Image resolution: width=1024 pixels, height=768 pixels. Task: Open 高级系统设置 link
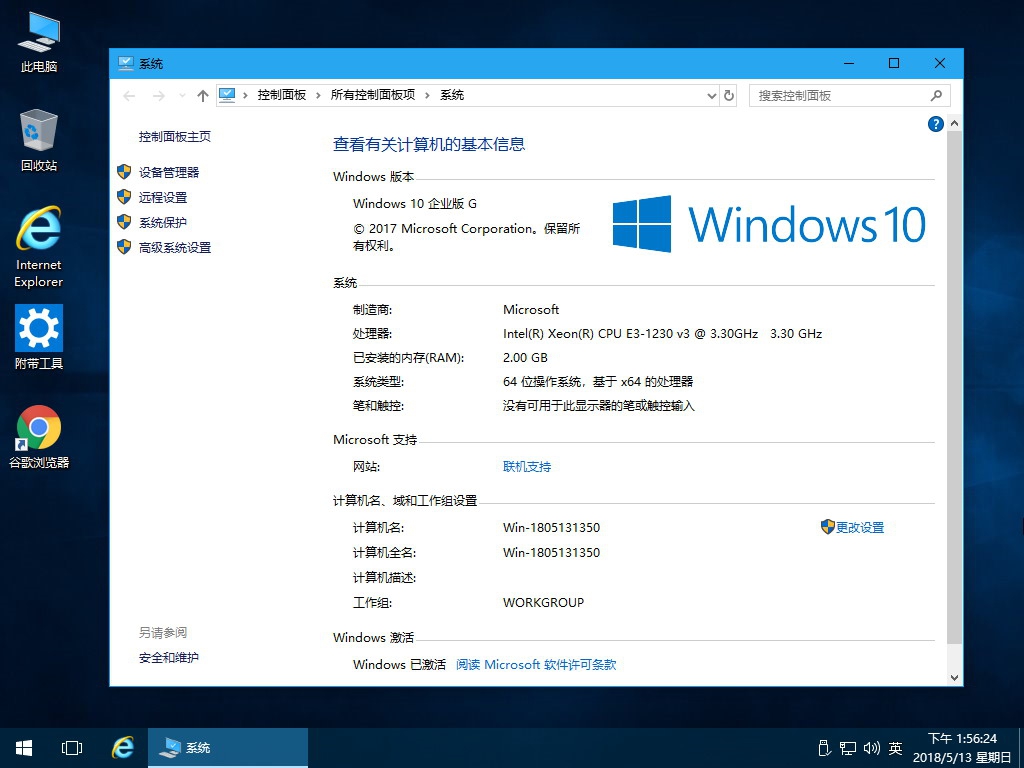pos(174,248)
